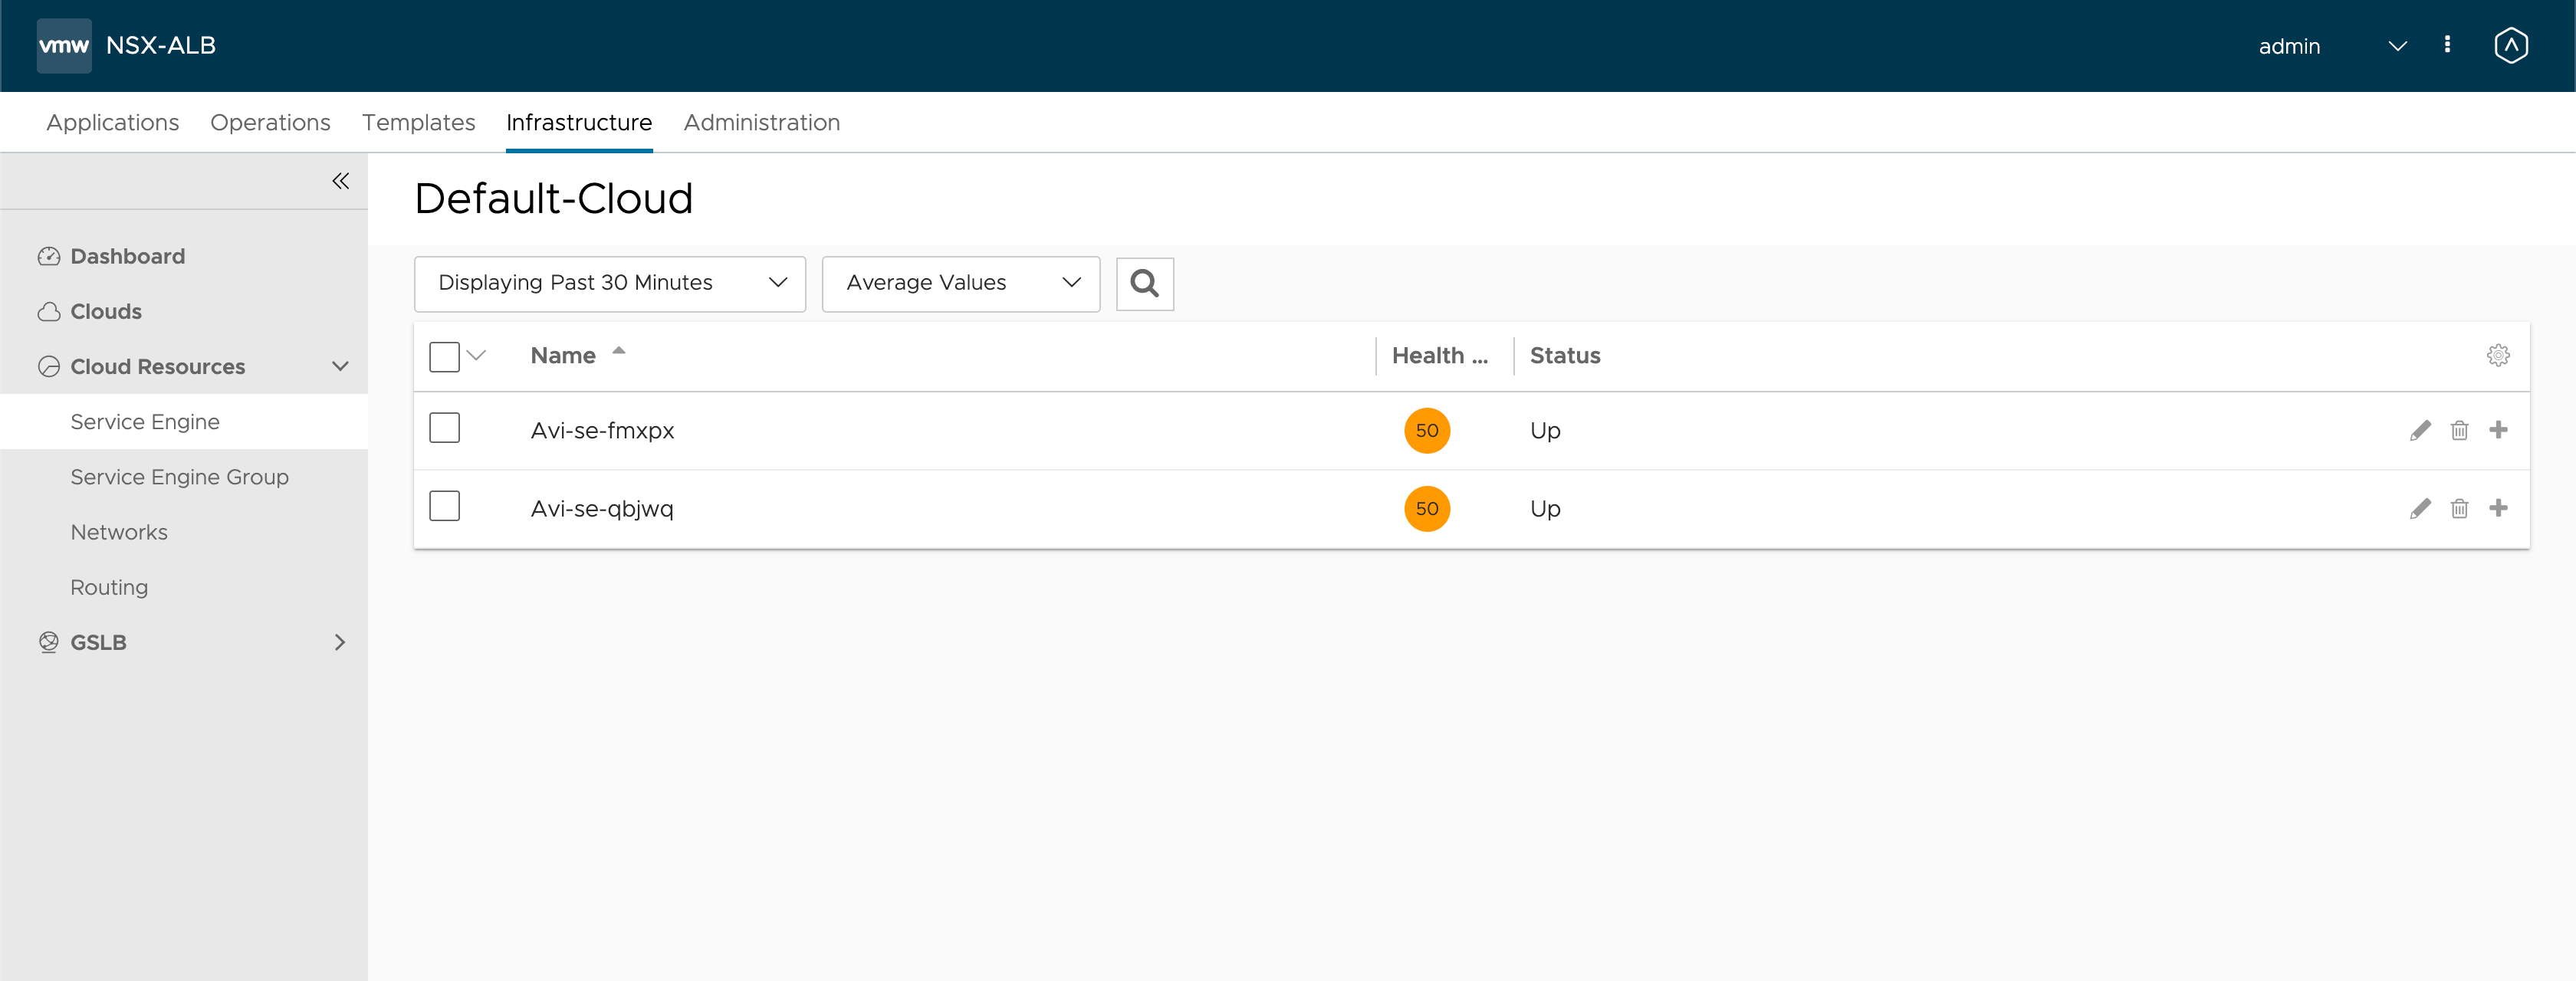Open the Average Values dropdown
Screen dimensions: 2576x981
pyautogui.click(x=961, y=284)
